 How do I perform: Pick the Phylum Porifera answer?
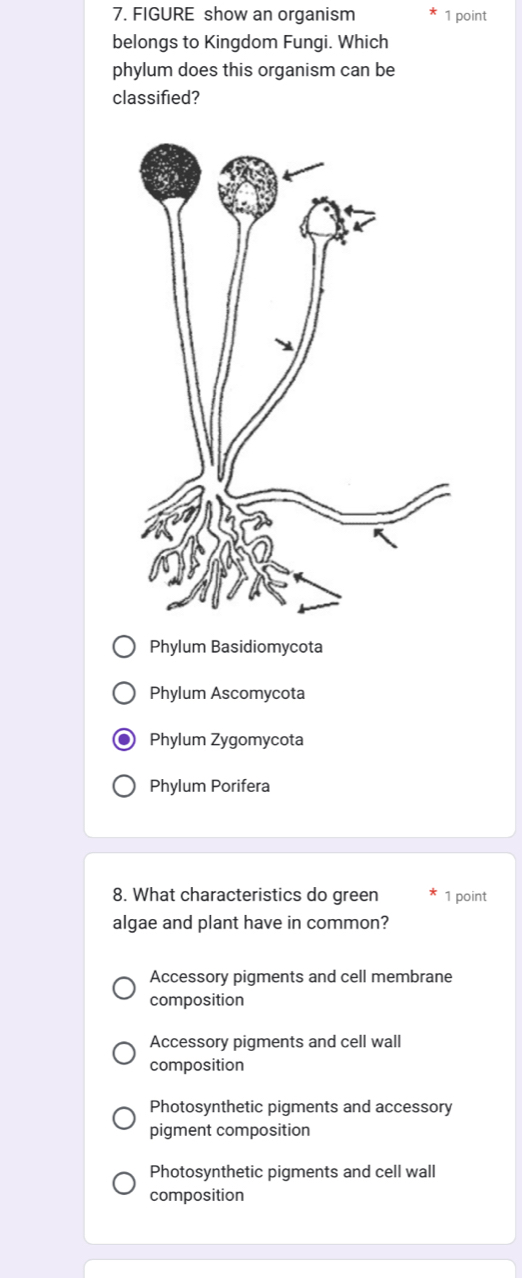coord(124,787)
